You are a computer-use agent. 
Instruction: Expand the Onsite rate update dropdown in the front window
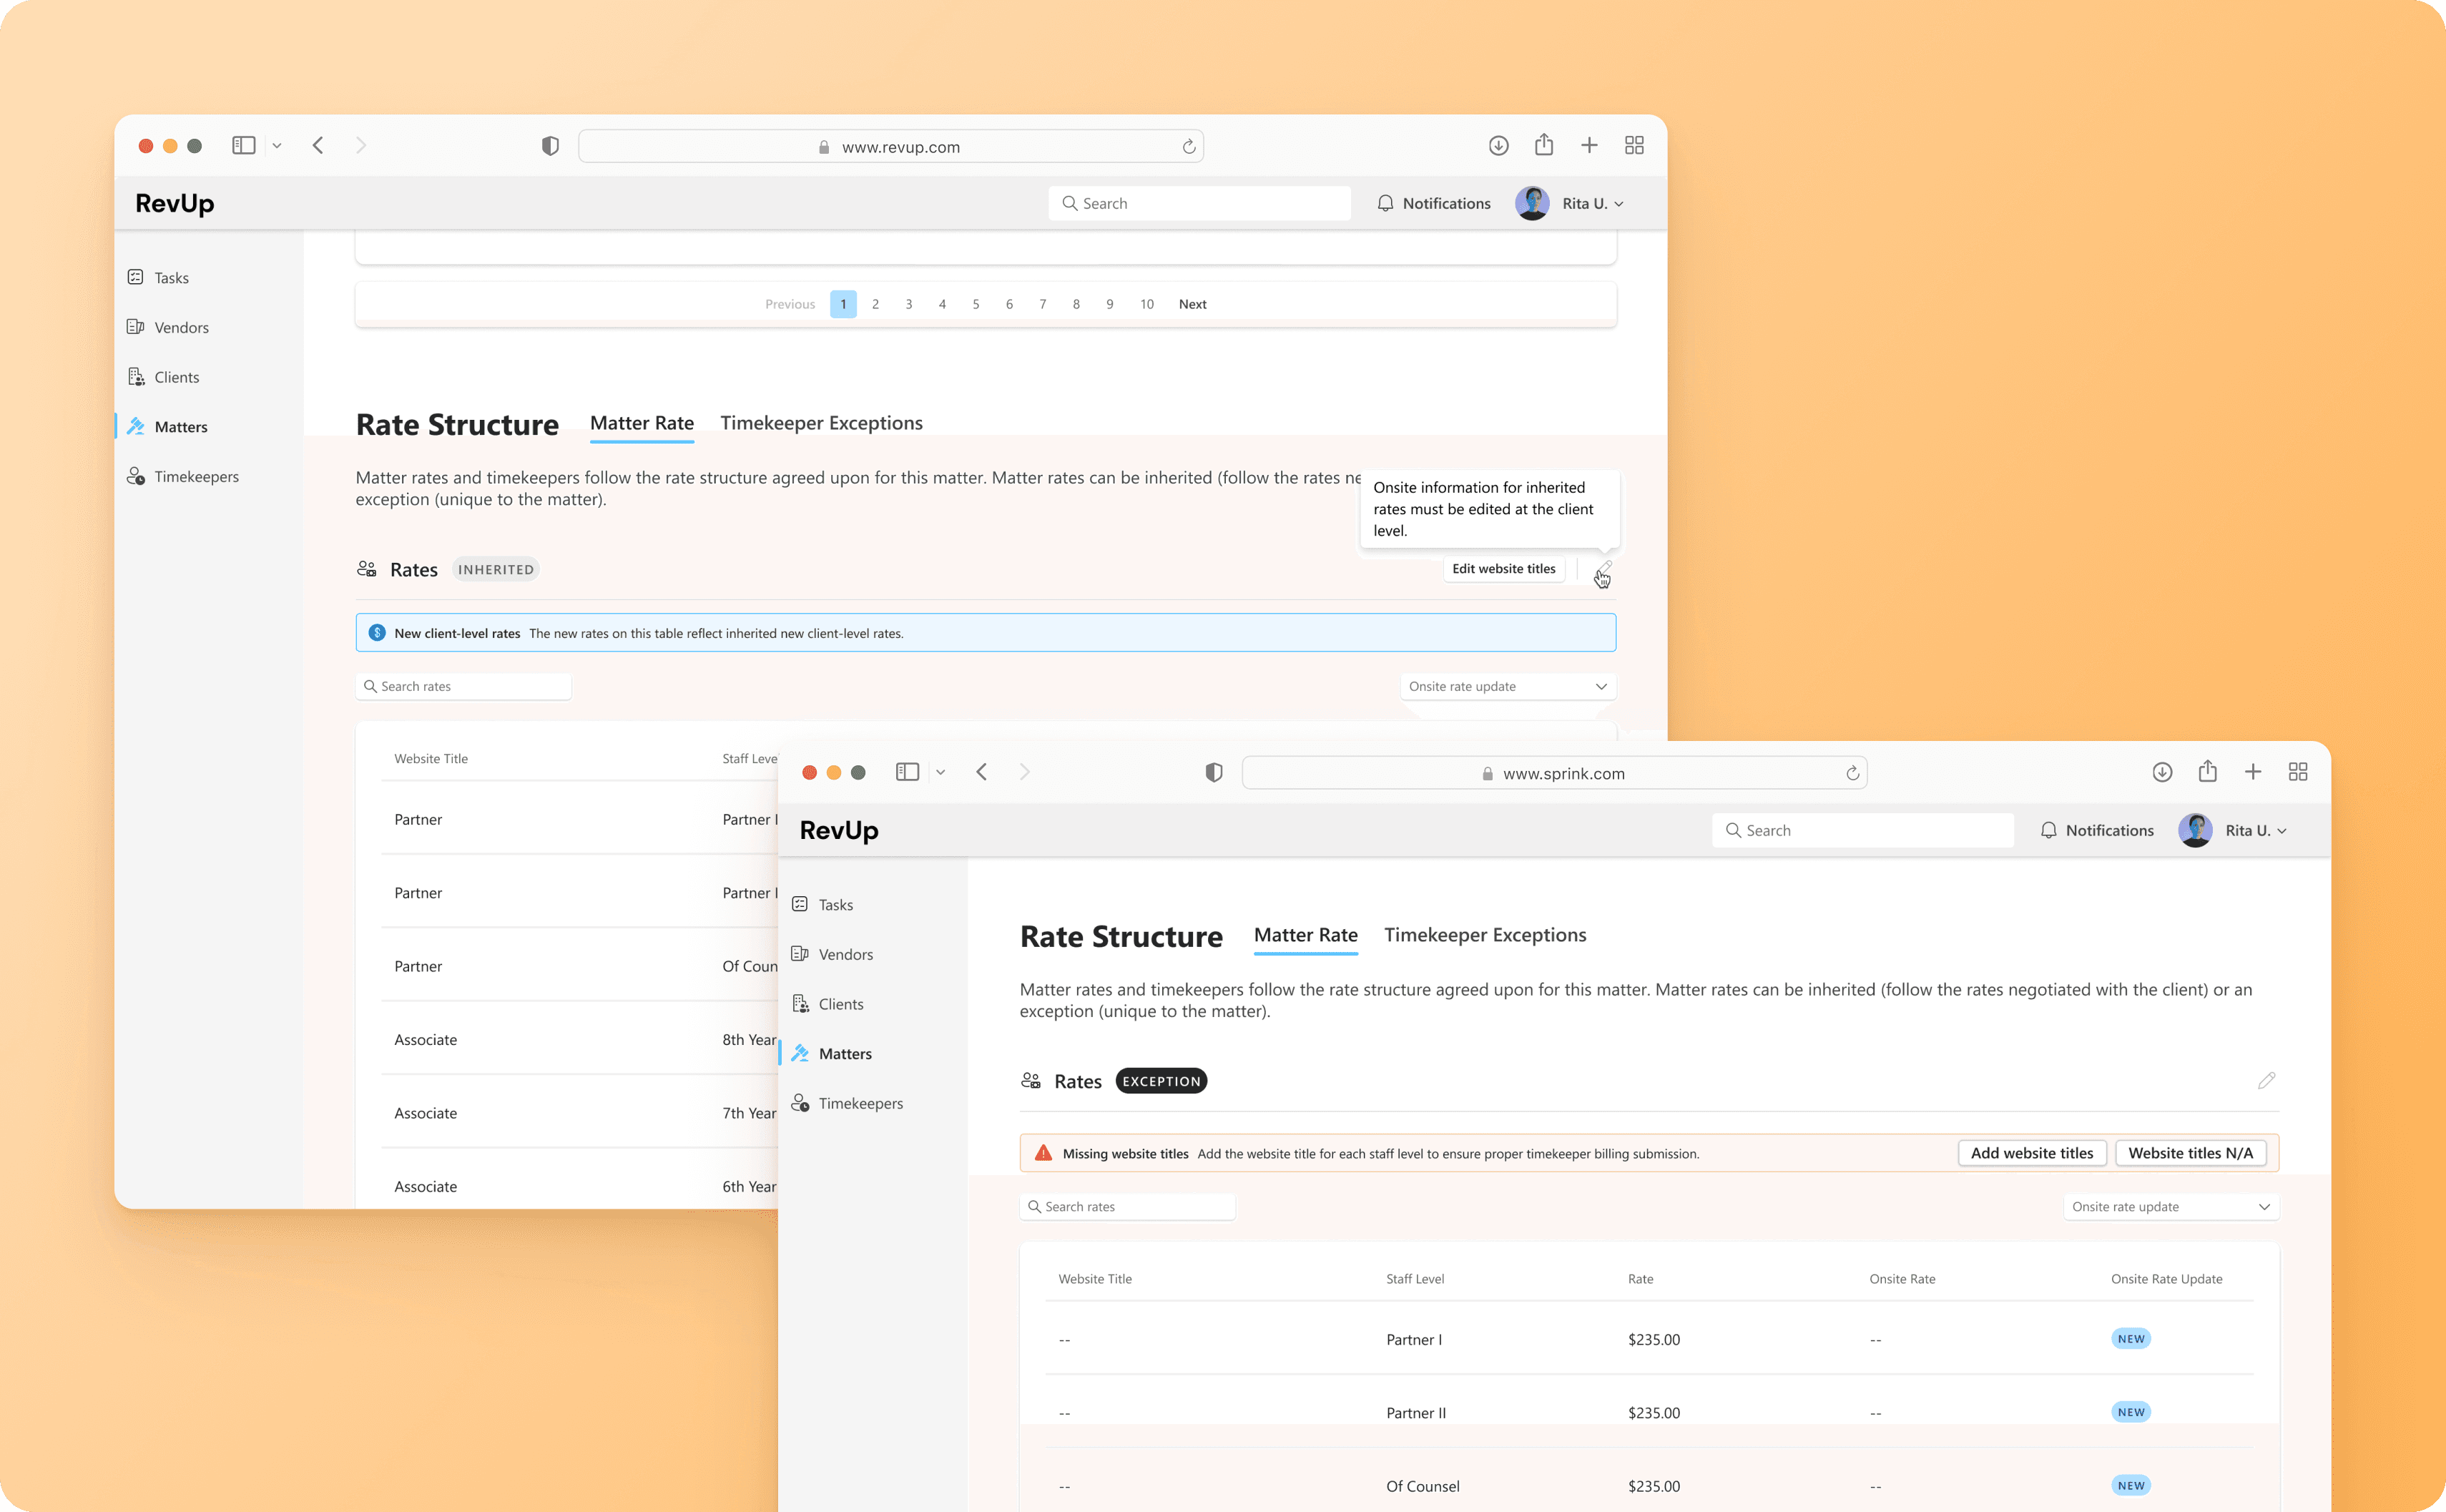(x=2171, y=1207)
